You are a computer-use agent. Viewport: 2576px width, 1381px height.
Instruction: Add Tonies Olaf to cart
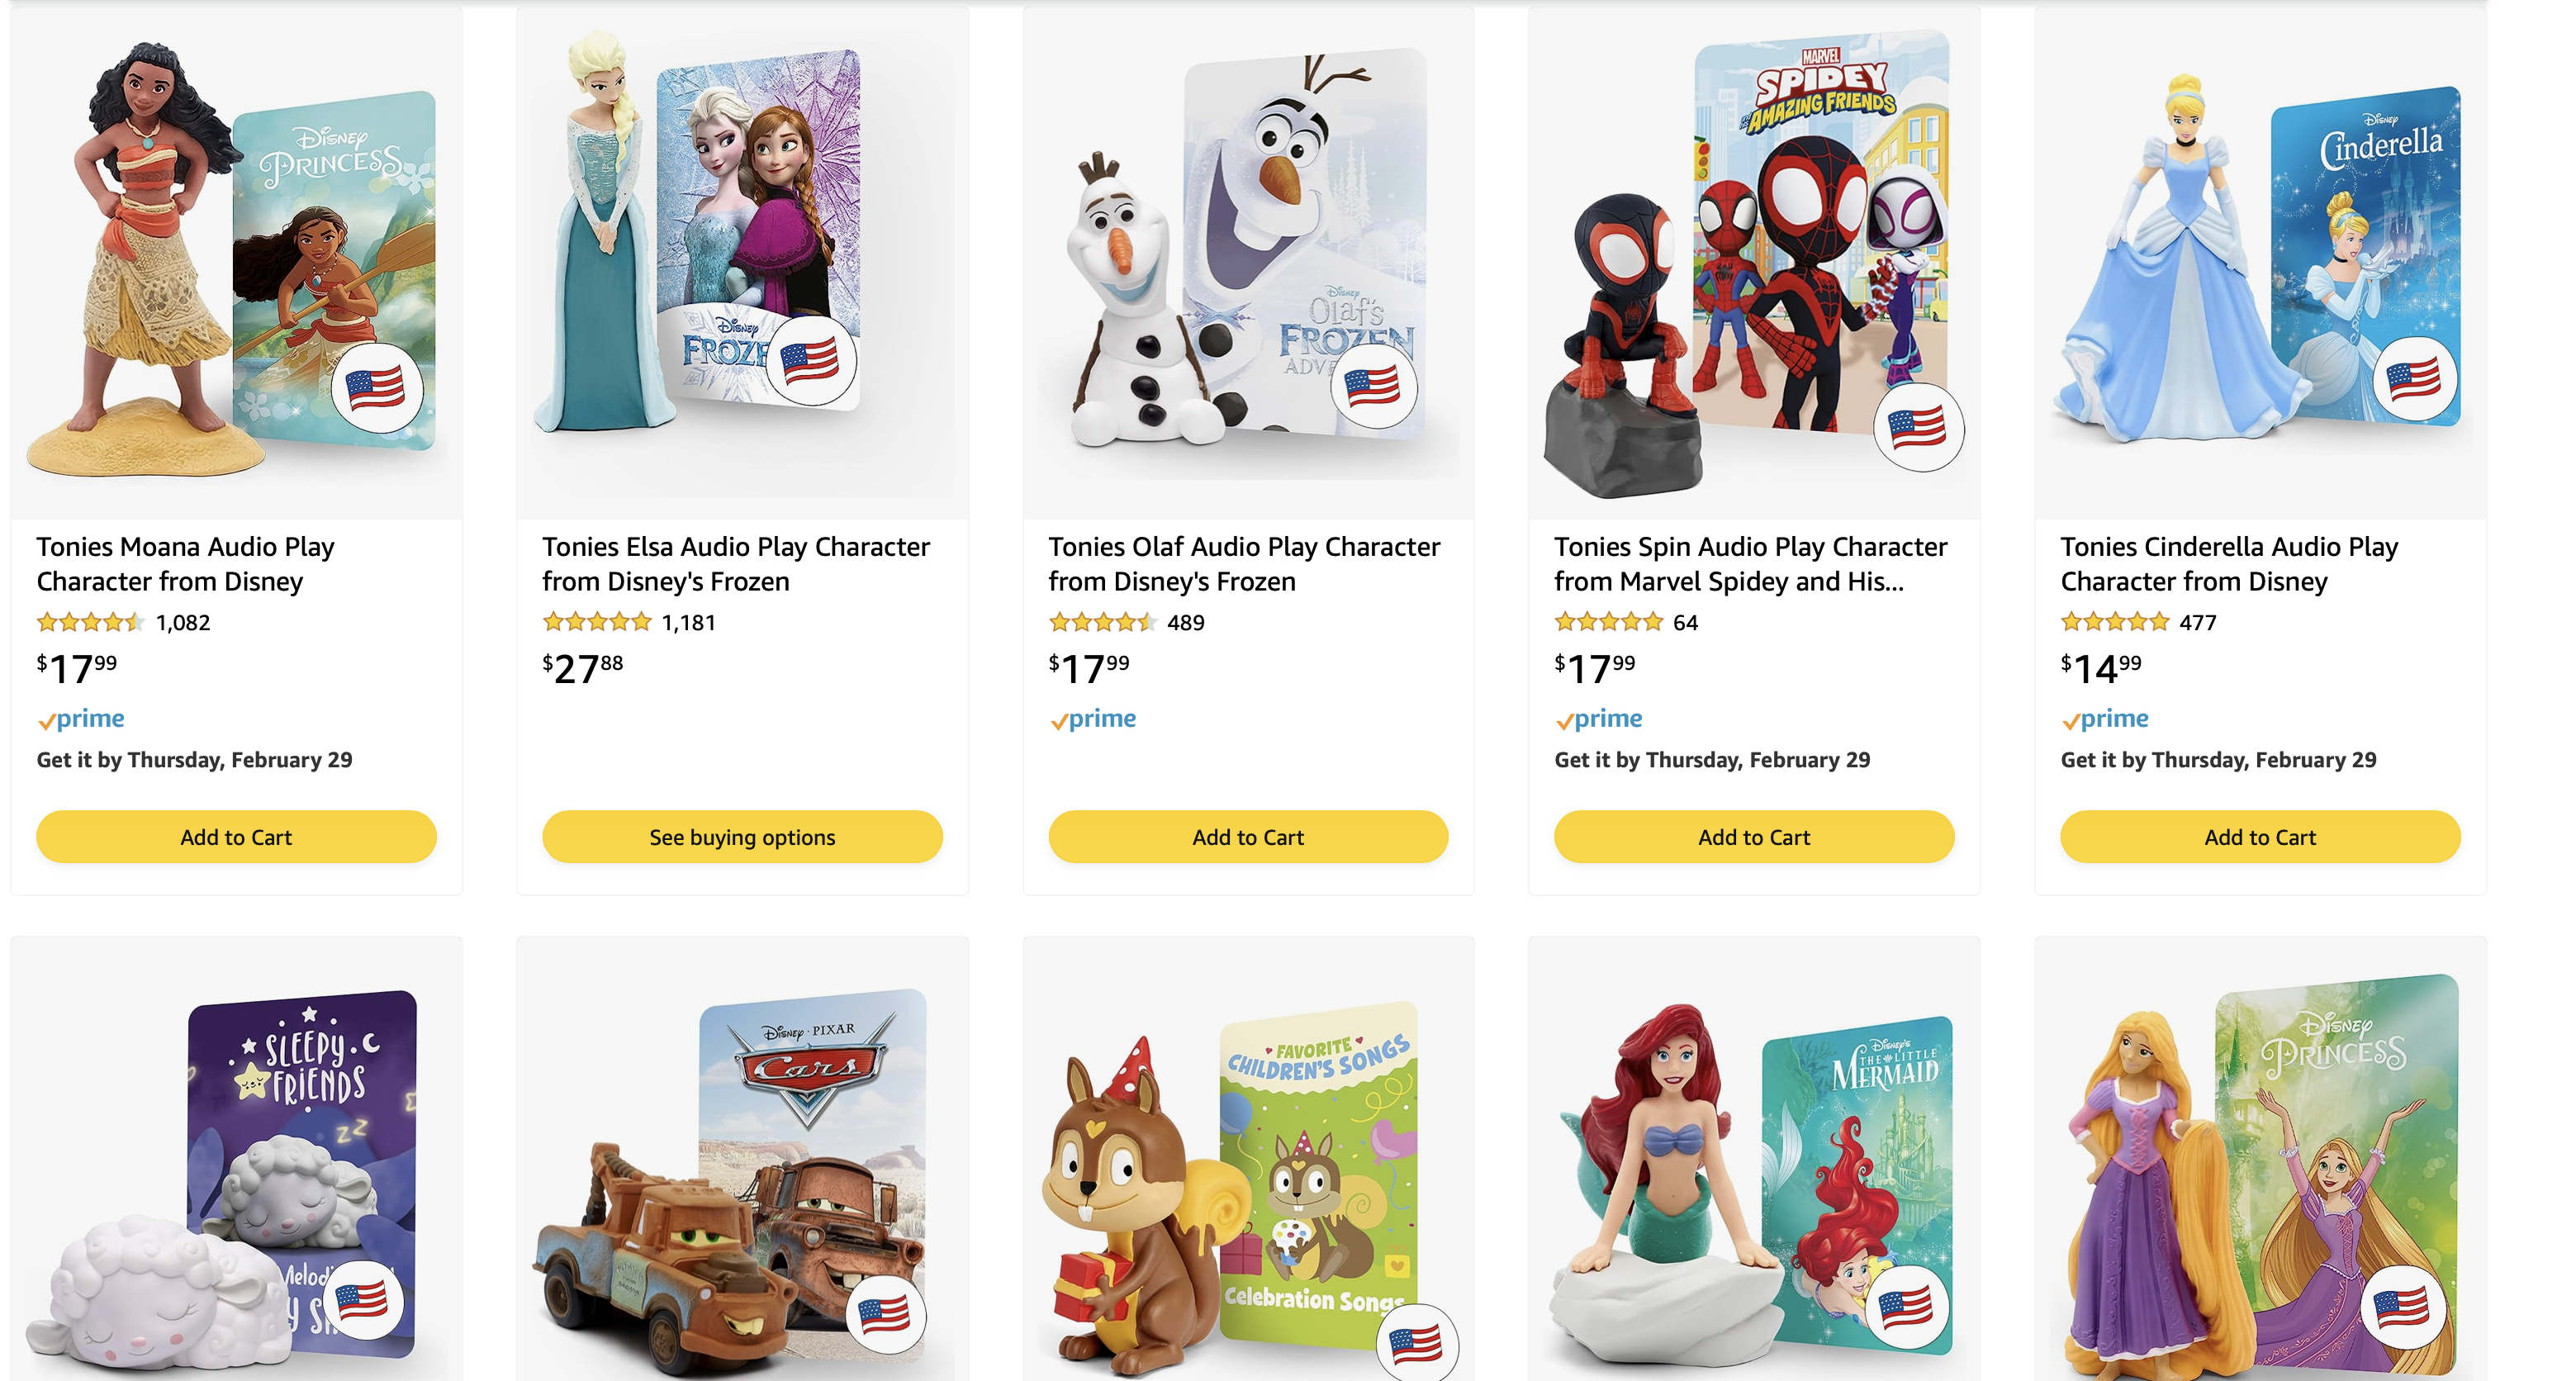tap(1248, 837)
